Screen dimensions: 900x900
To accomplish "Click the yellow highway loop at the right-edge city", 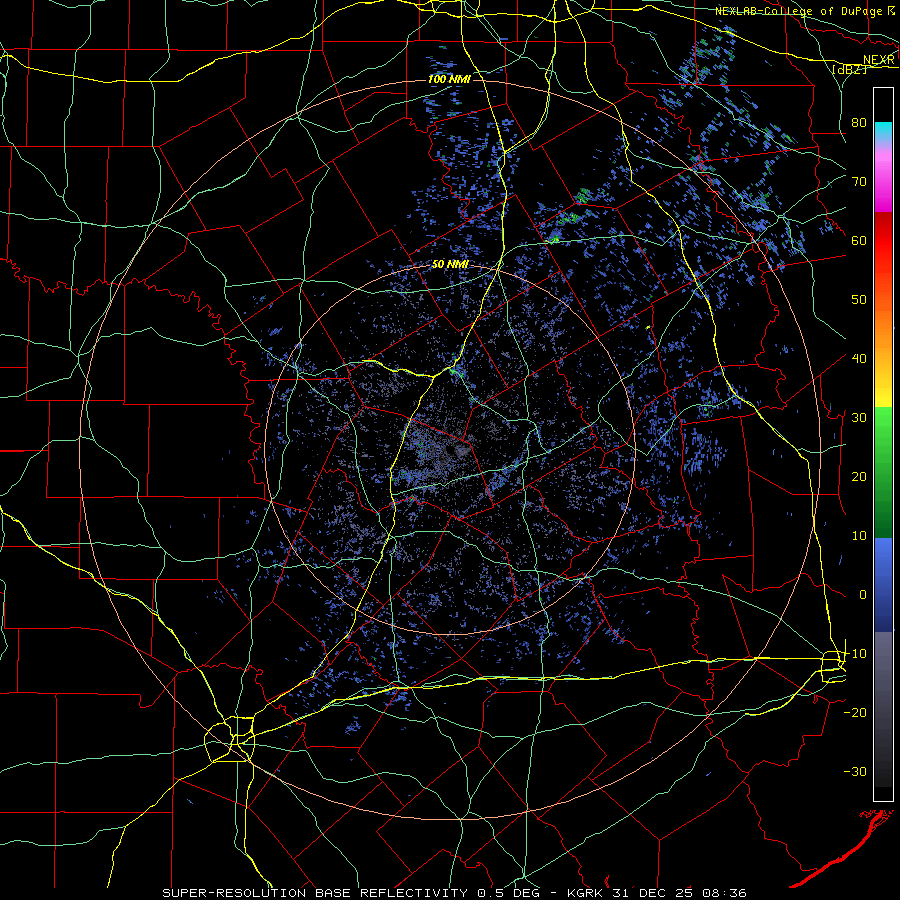I will click(833, 667).
